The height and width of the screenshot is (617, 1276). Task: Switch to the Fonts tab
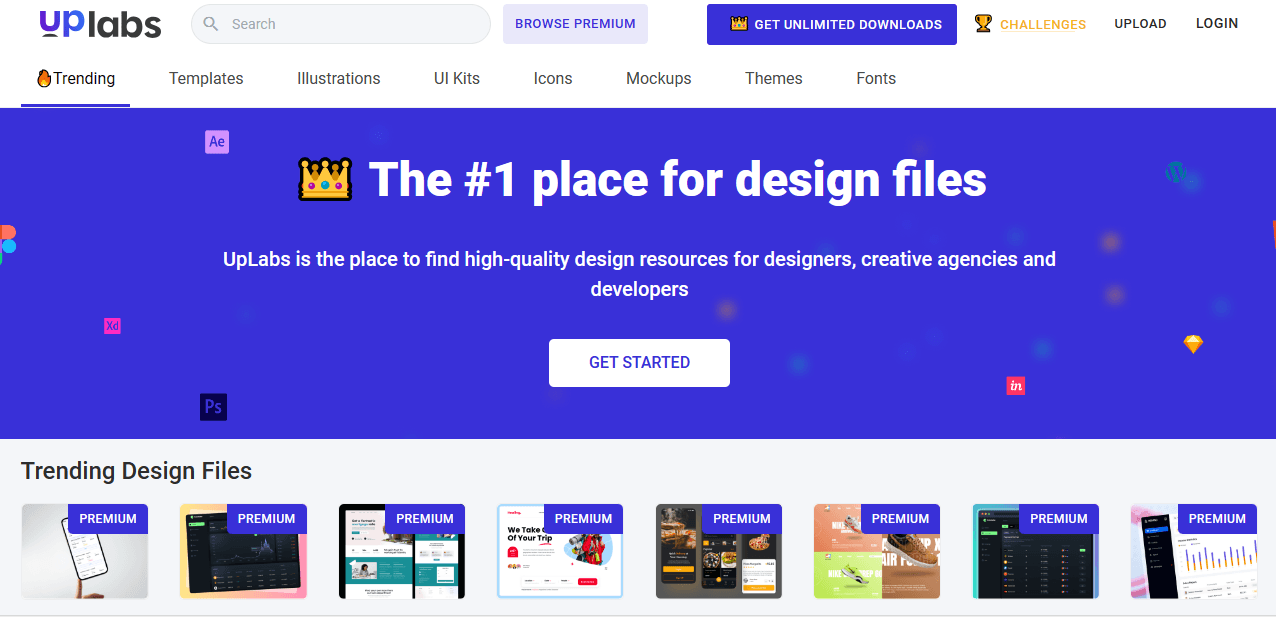[875, 78]
